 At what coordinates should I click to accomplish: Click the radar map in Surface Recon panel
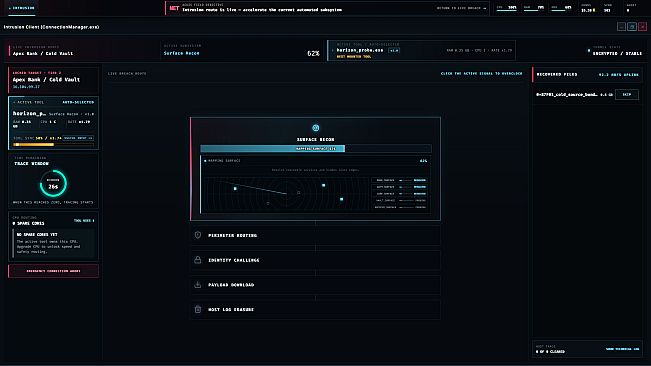click(286, 193)
